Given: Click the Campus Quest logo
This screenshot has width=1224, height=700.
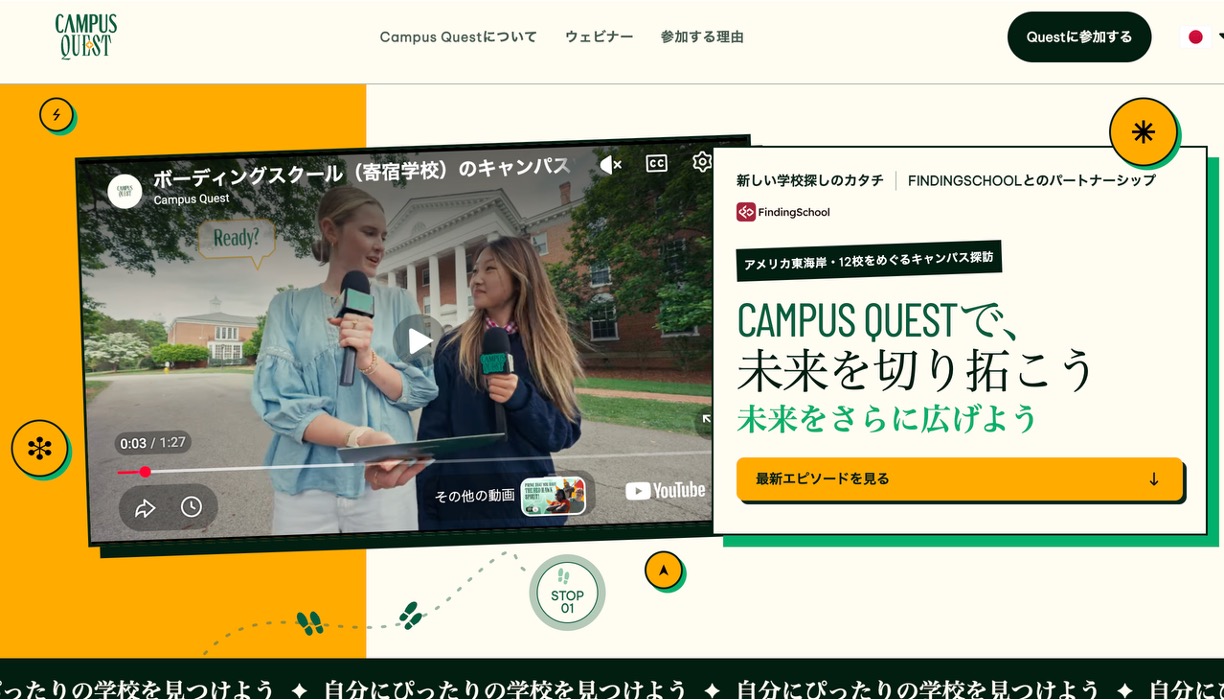Looking at the screenshot, I should pos(86,37).
